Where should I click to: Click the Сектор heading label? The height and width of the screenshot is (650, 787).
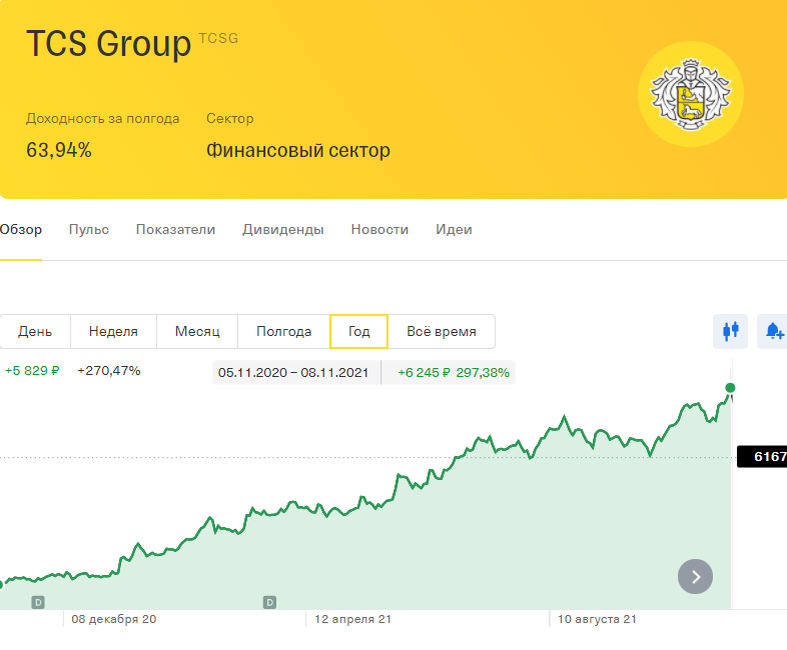coord(230,119)
